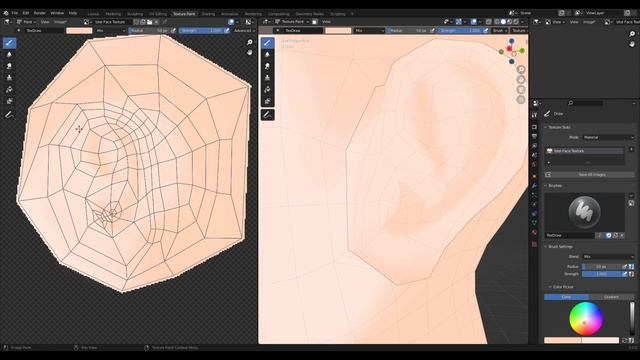The height and width of the screenshot is (360, 640).
Task: Swap primary and secondary colors icon
Action: tap(624, 340)
